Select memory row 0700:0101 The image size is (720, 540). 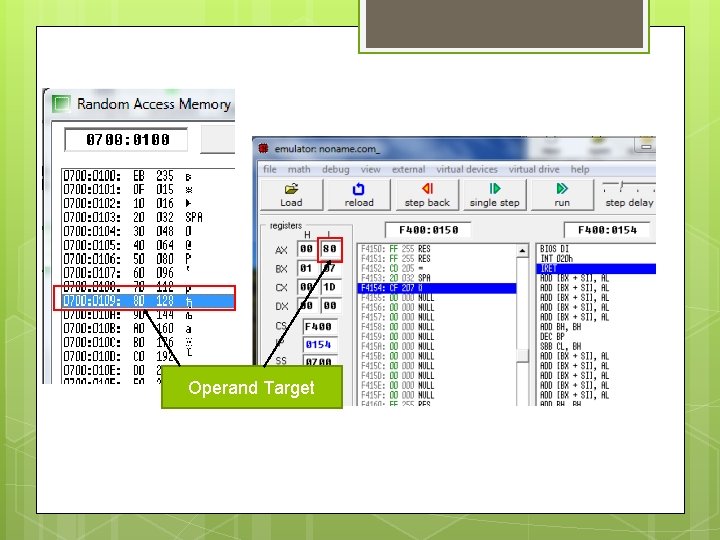point(148,190)
